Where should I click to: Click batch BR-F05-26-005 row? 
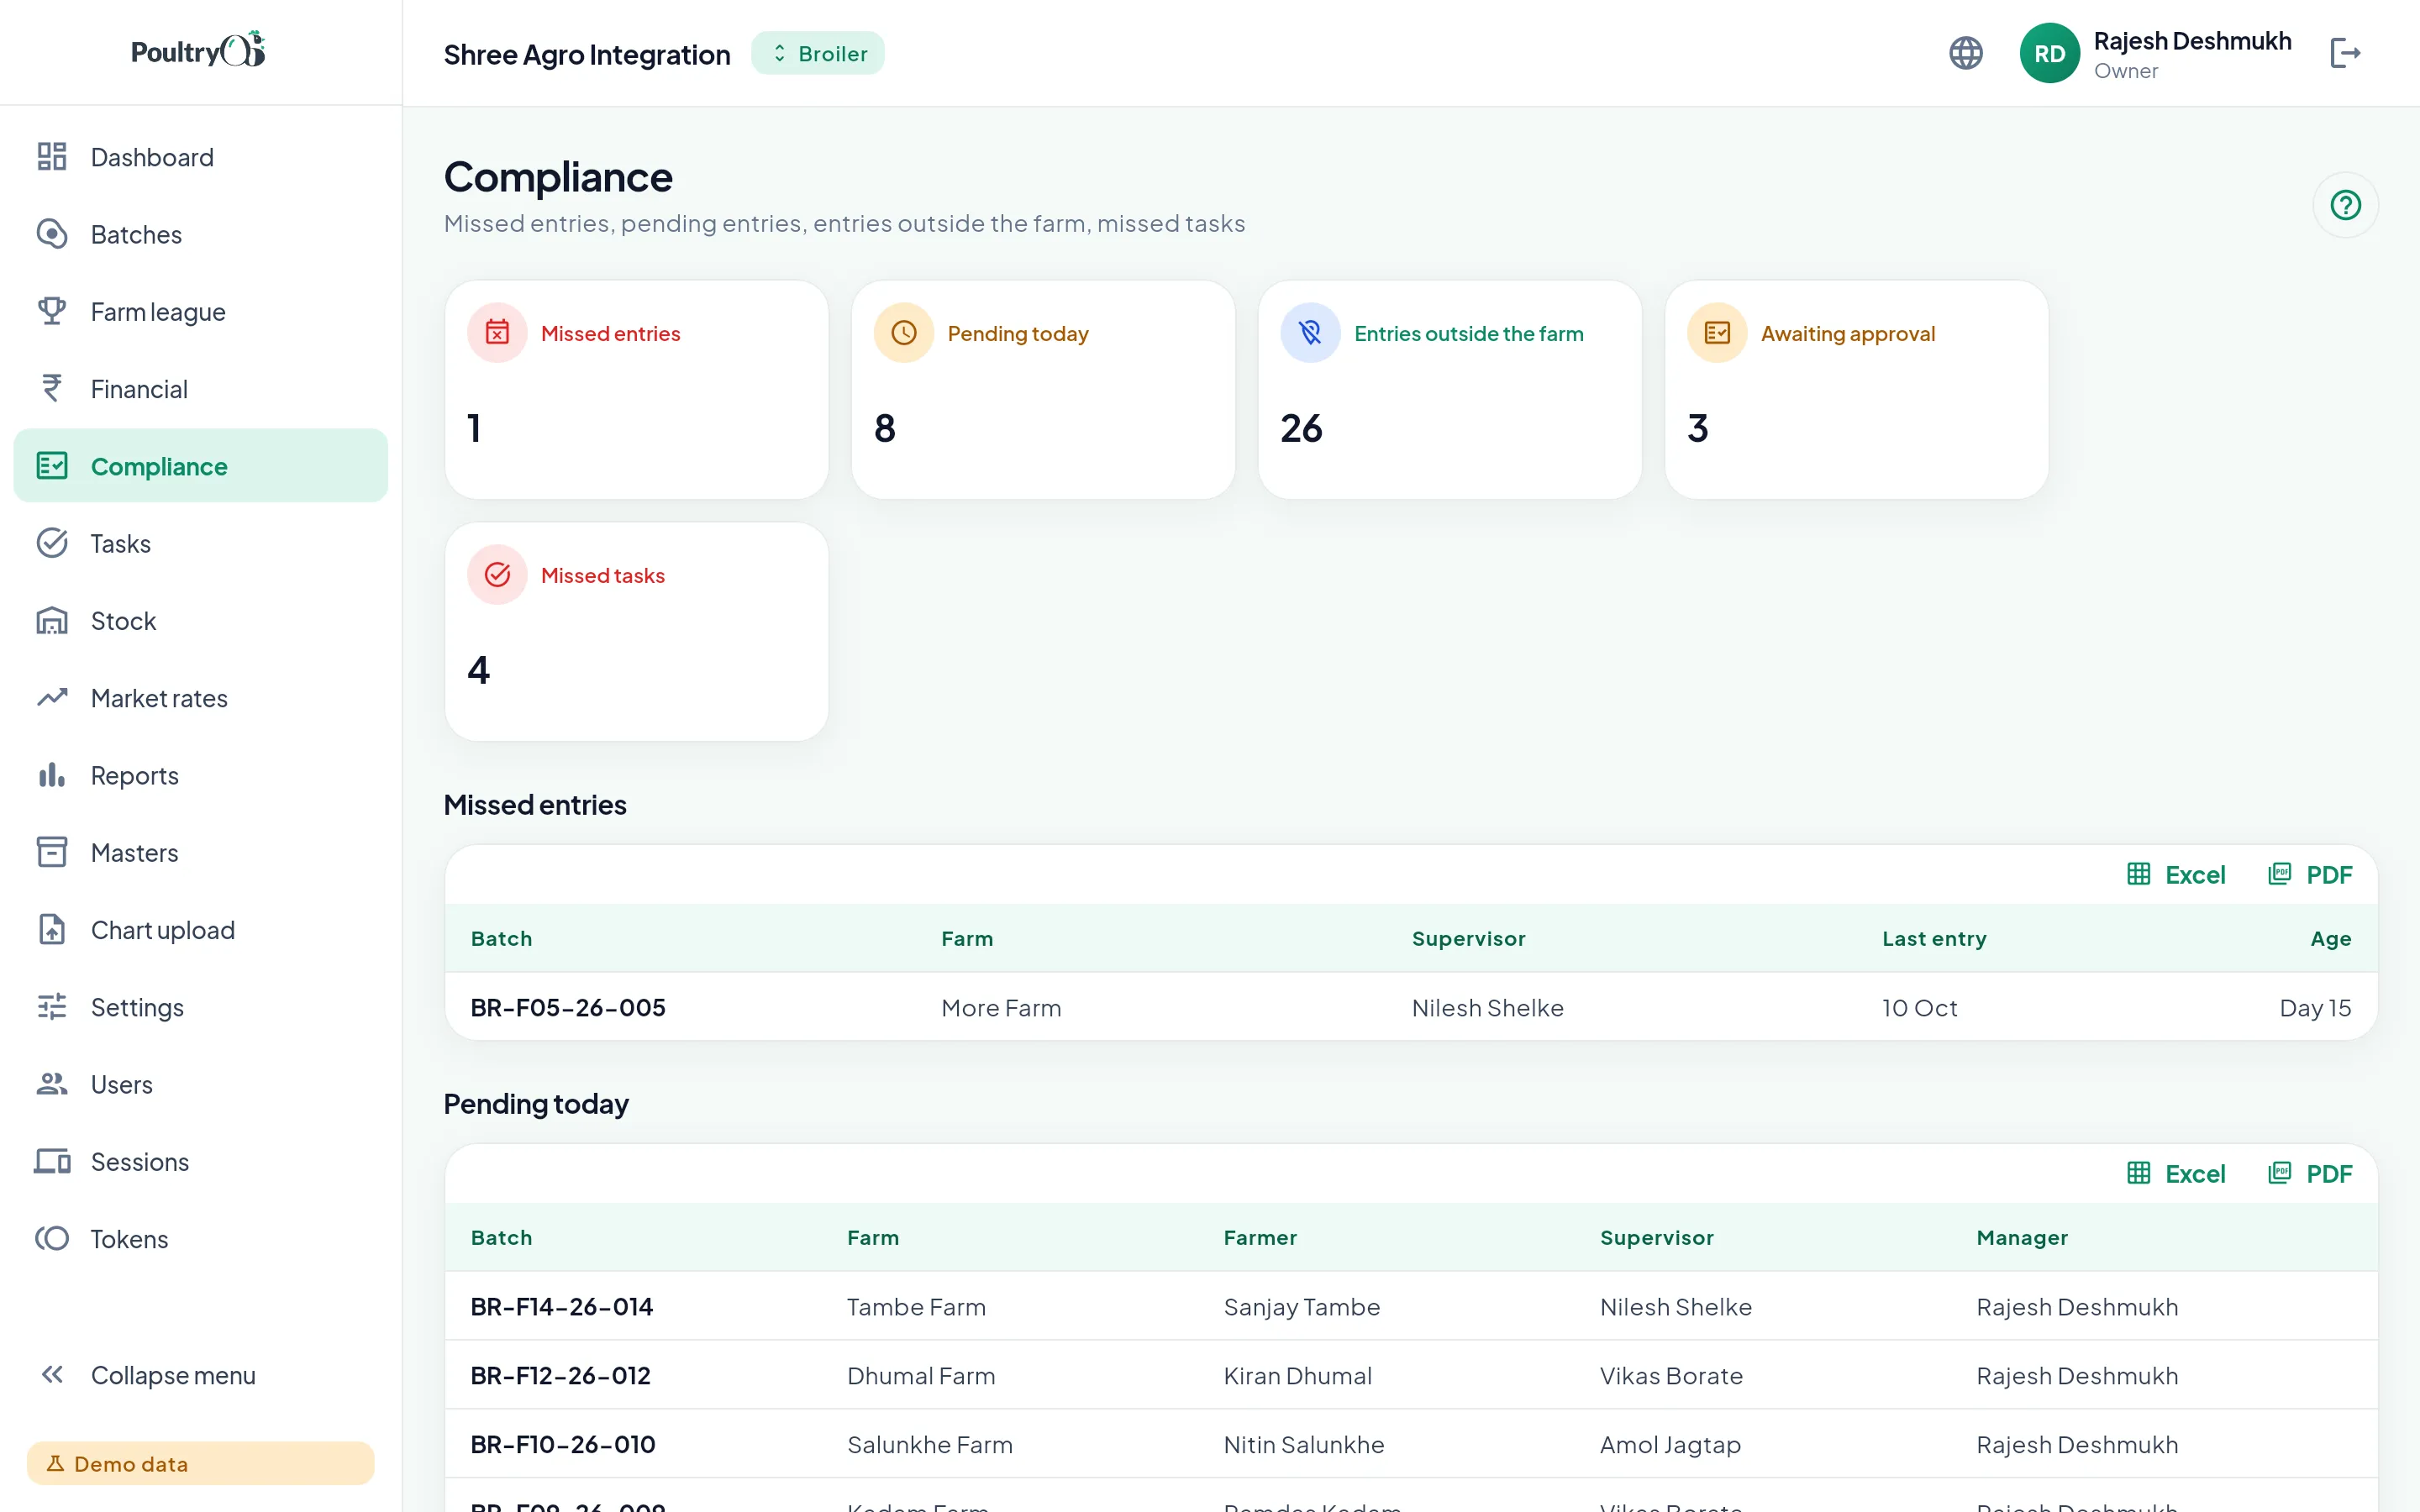pos(1411,1007)
